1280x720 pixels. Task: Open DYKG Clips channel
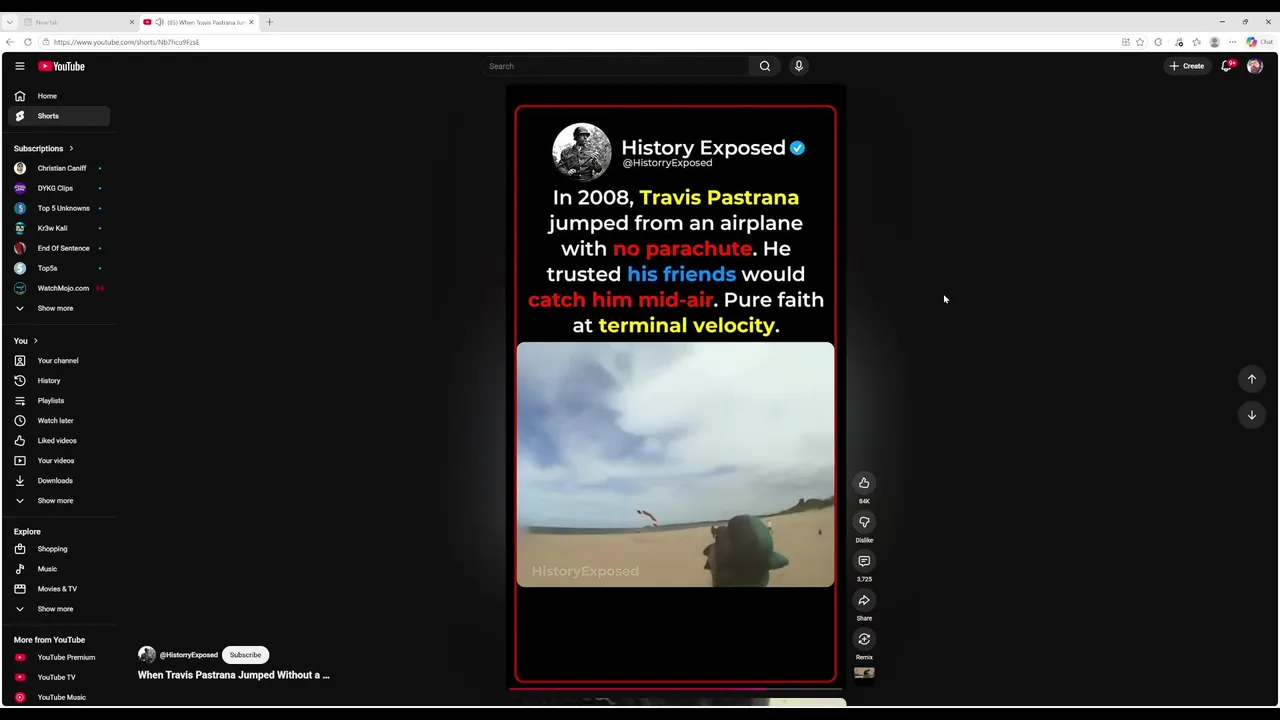click(x=59, y=188)
